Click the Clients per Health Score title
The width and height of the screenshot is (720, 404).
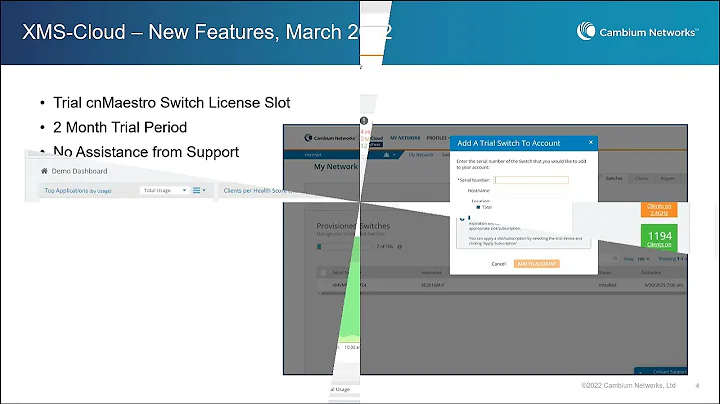[255, 191]
